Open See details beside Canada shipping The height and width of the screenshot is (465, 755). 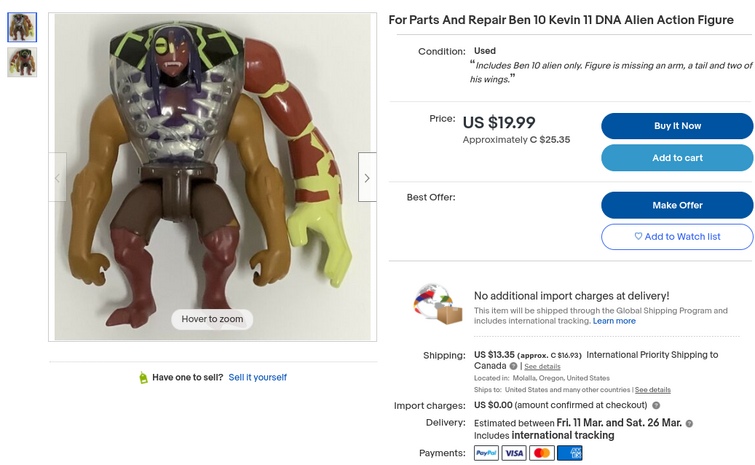[x=542, y=367]
